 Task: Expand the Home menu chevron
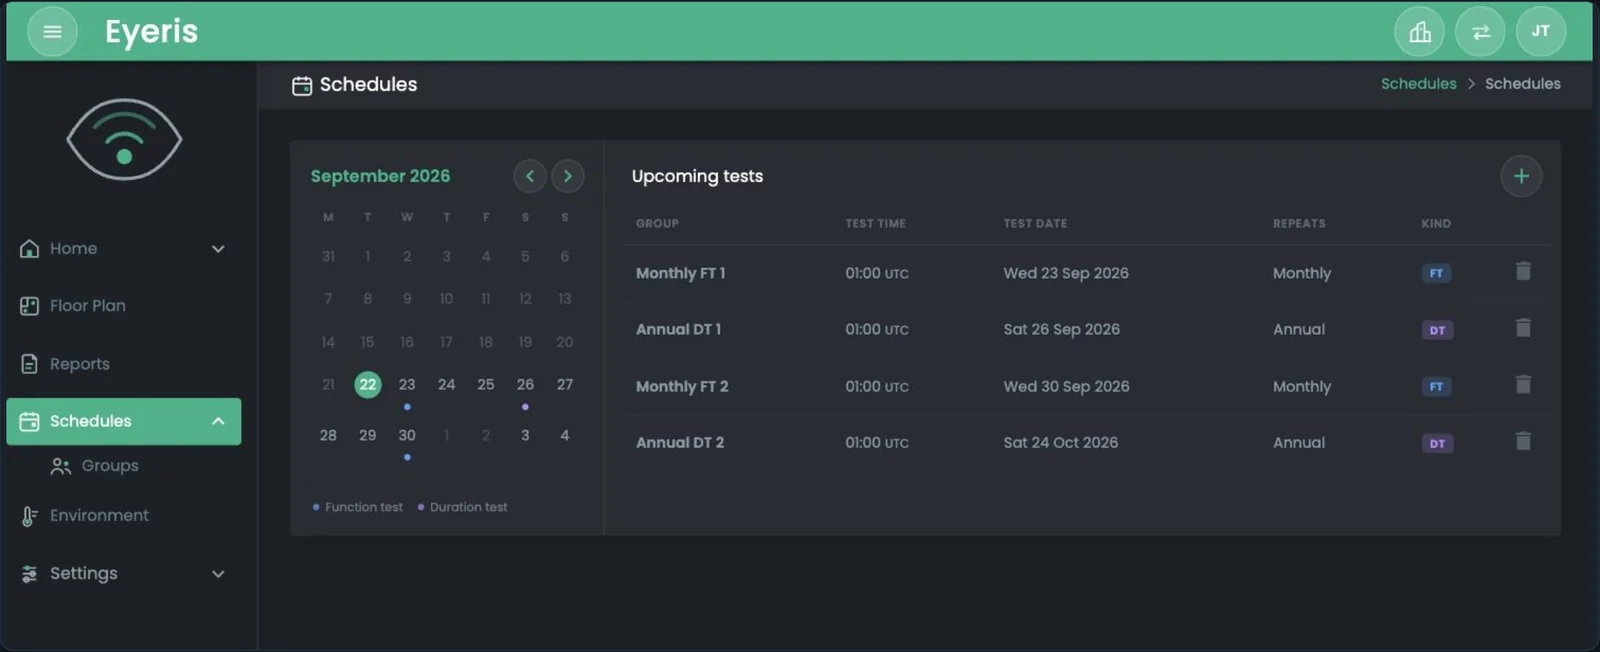coord(218,249)
